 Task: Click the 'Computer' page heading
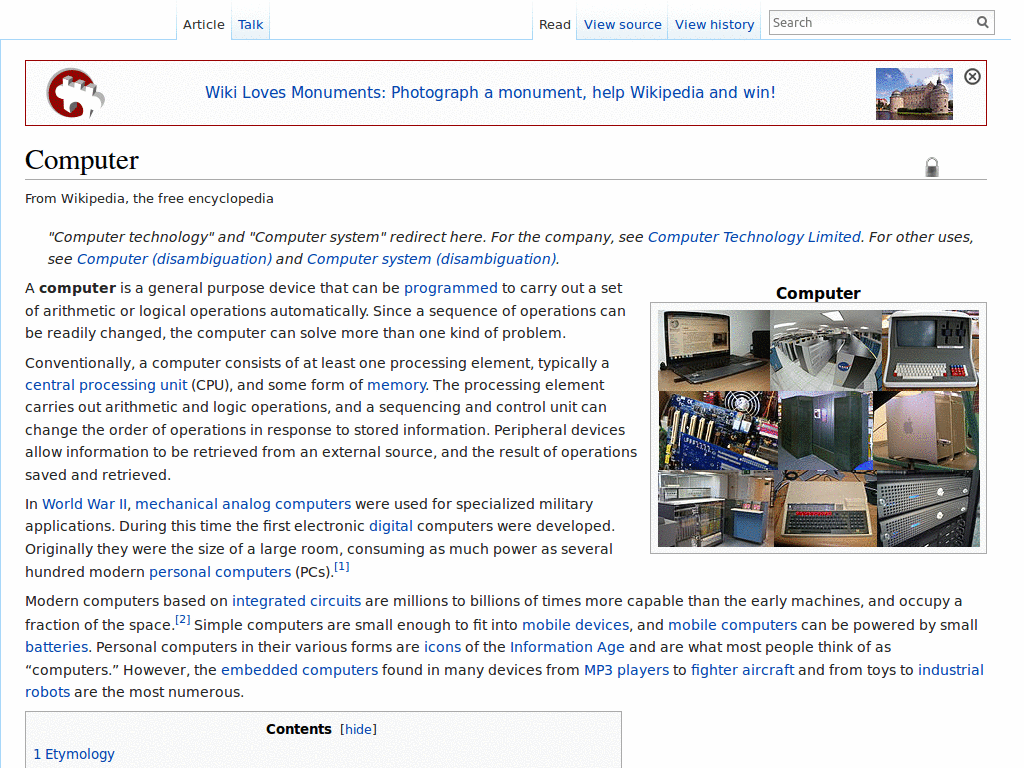82,160
